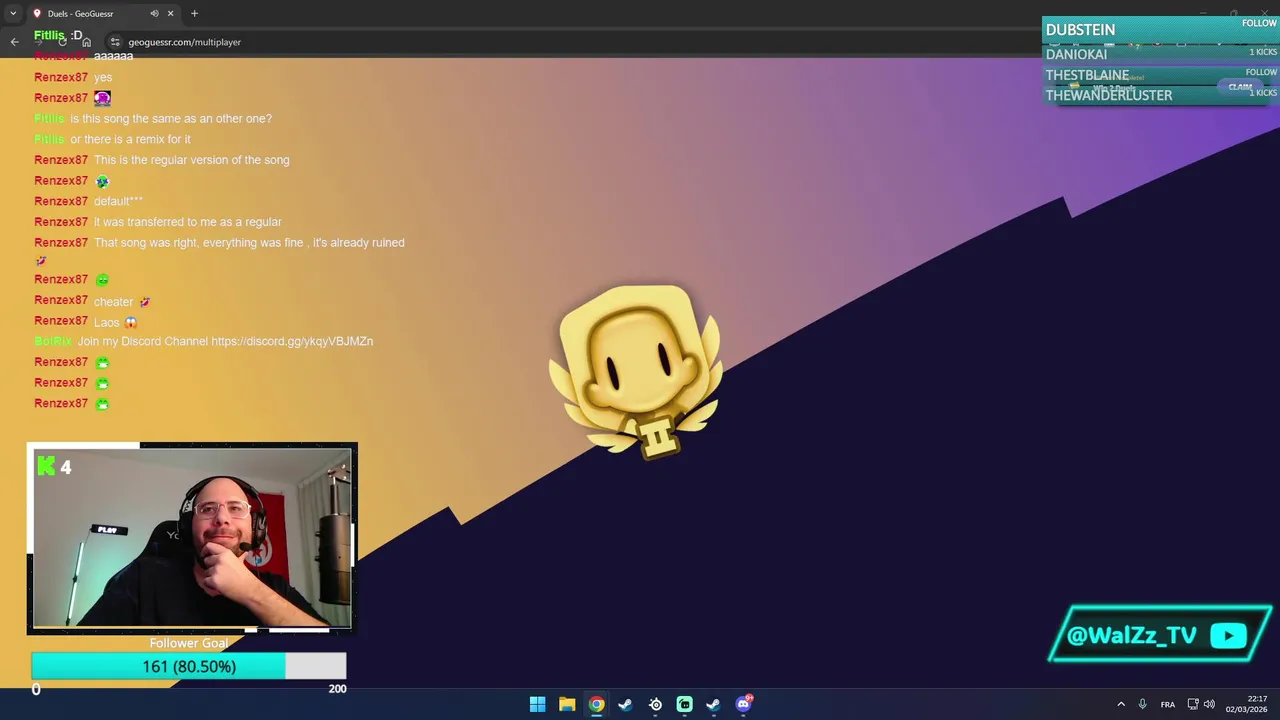Mute the GeoGuessr tab audio icon

154,14
